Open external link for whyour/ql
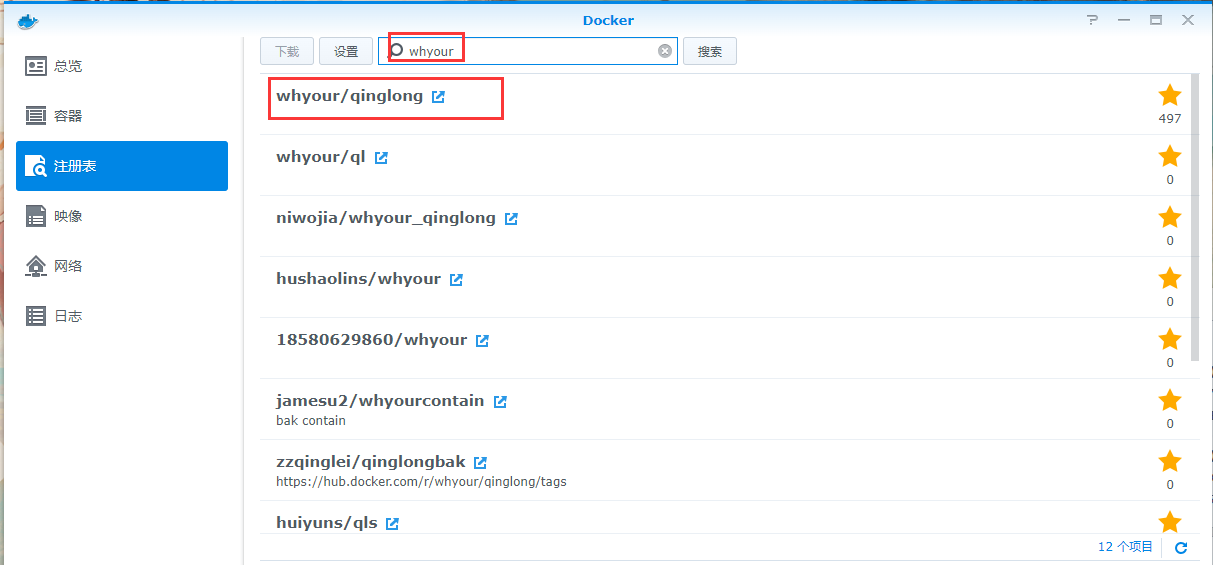1213x565 pixels. 381,158
